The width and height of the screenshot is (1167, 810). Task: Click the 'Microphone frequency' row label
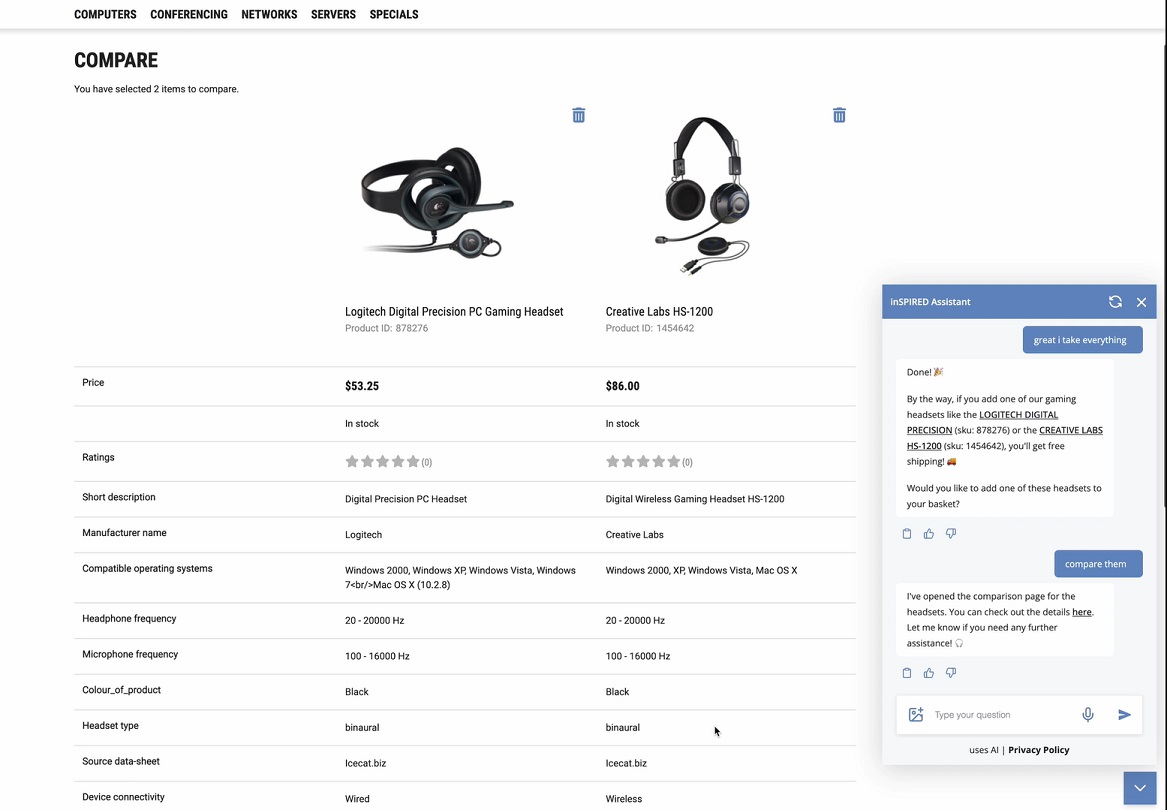(x=130, y=654)
